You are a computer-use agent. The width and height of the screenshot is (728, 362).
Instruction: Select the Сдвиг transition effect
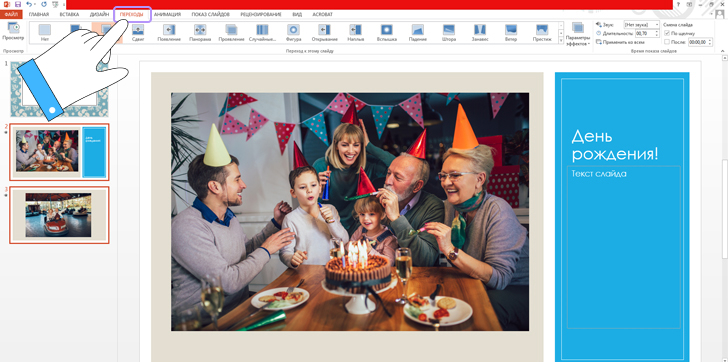click(137, 33)
